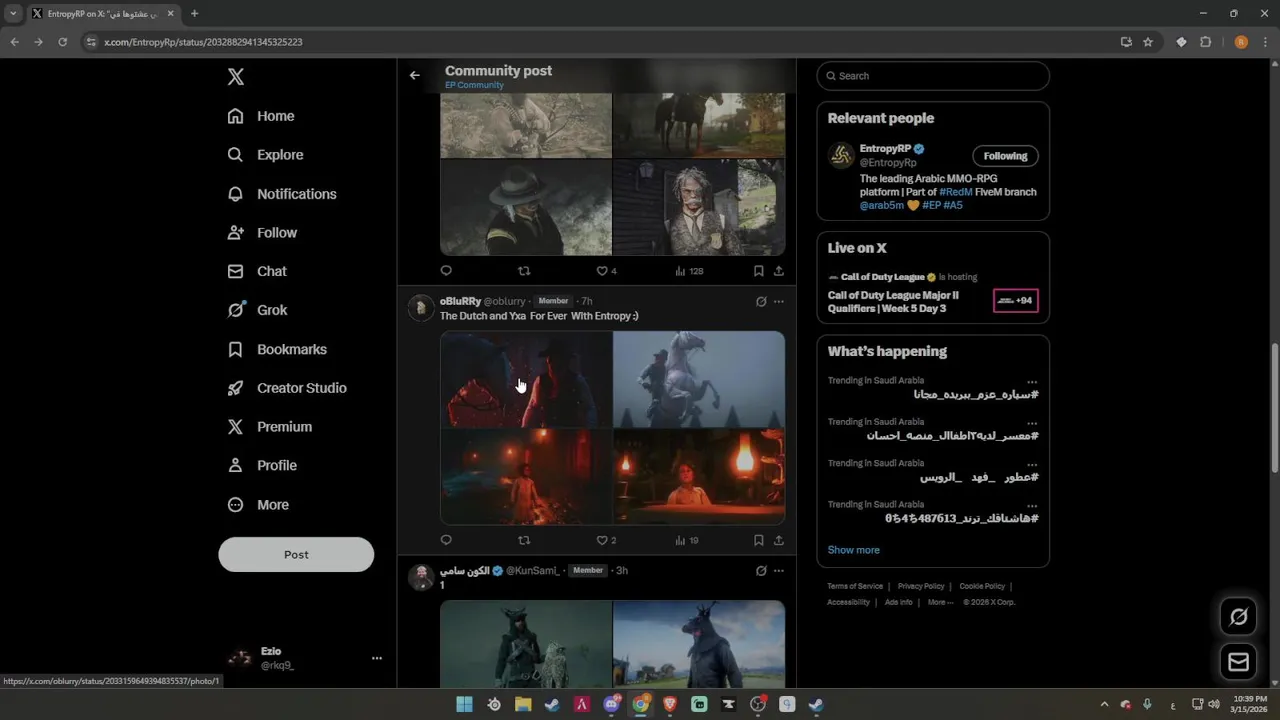Reload the browser page
Screen dimensions: 1280x720
pos(62,42)
